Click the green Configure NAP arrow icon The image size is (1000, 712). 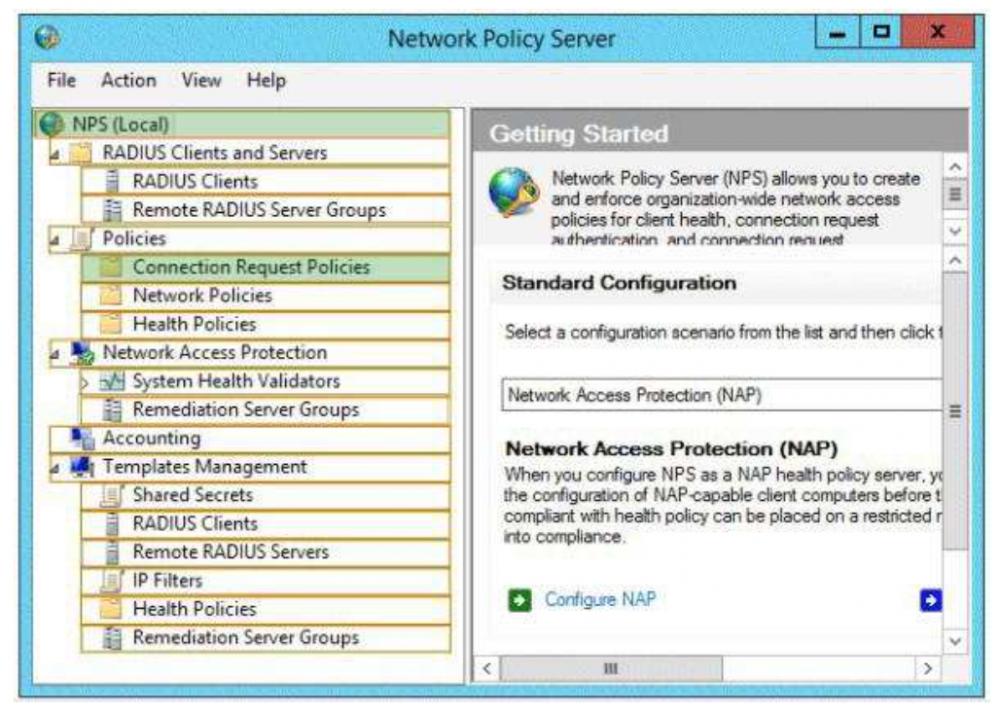coord(520,601)
